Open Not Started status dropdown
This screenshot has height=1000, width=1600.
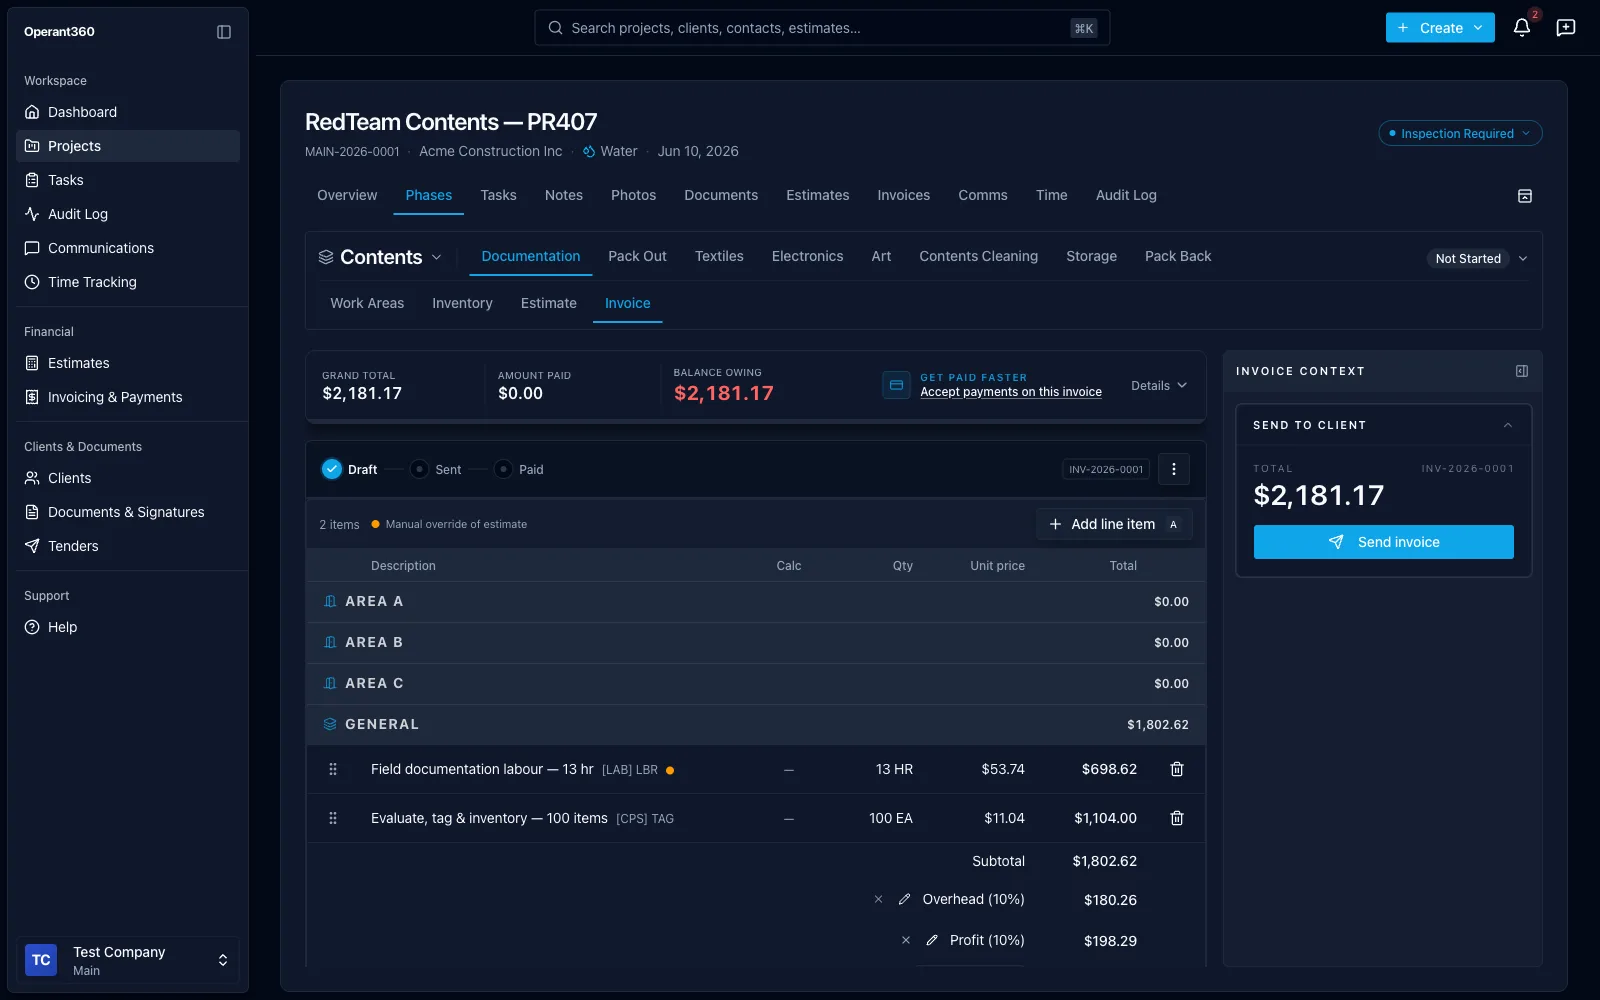click(1479, 258)
